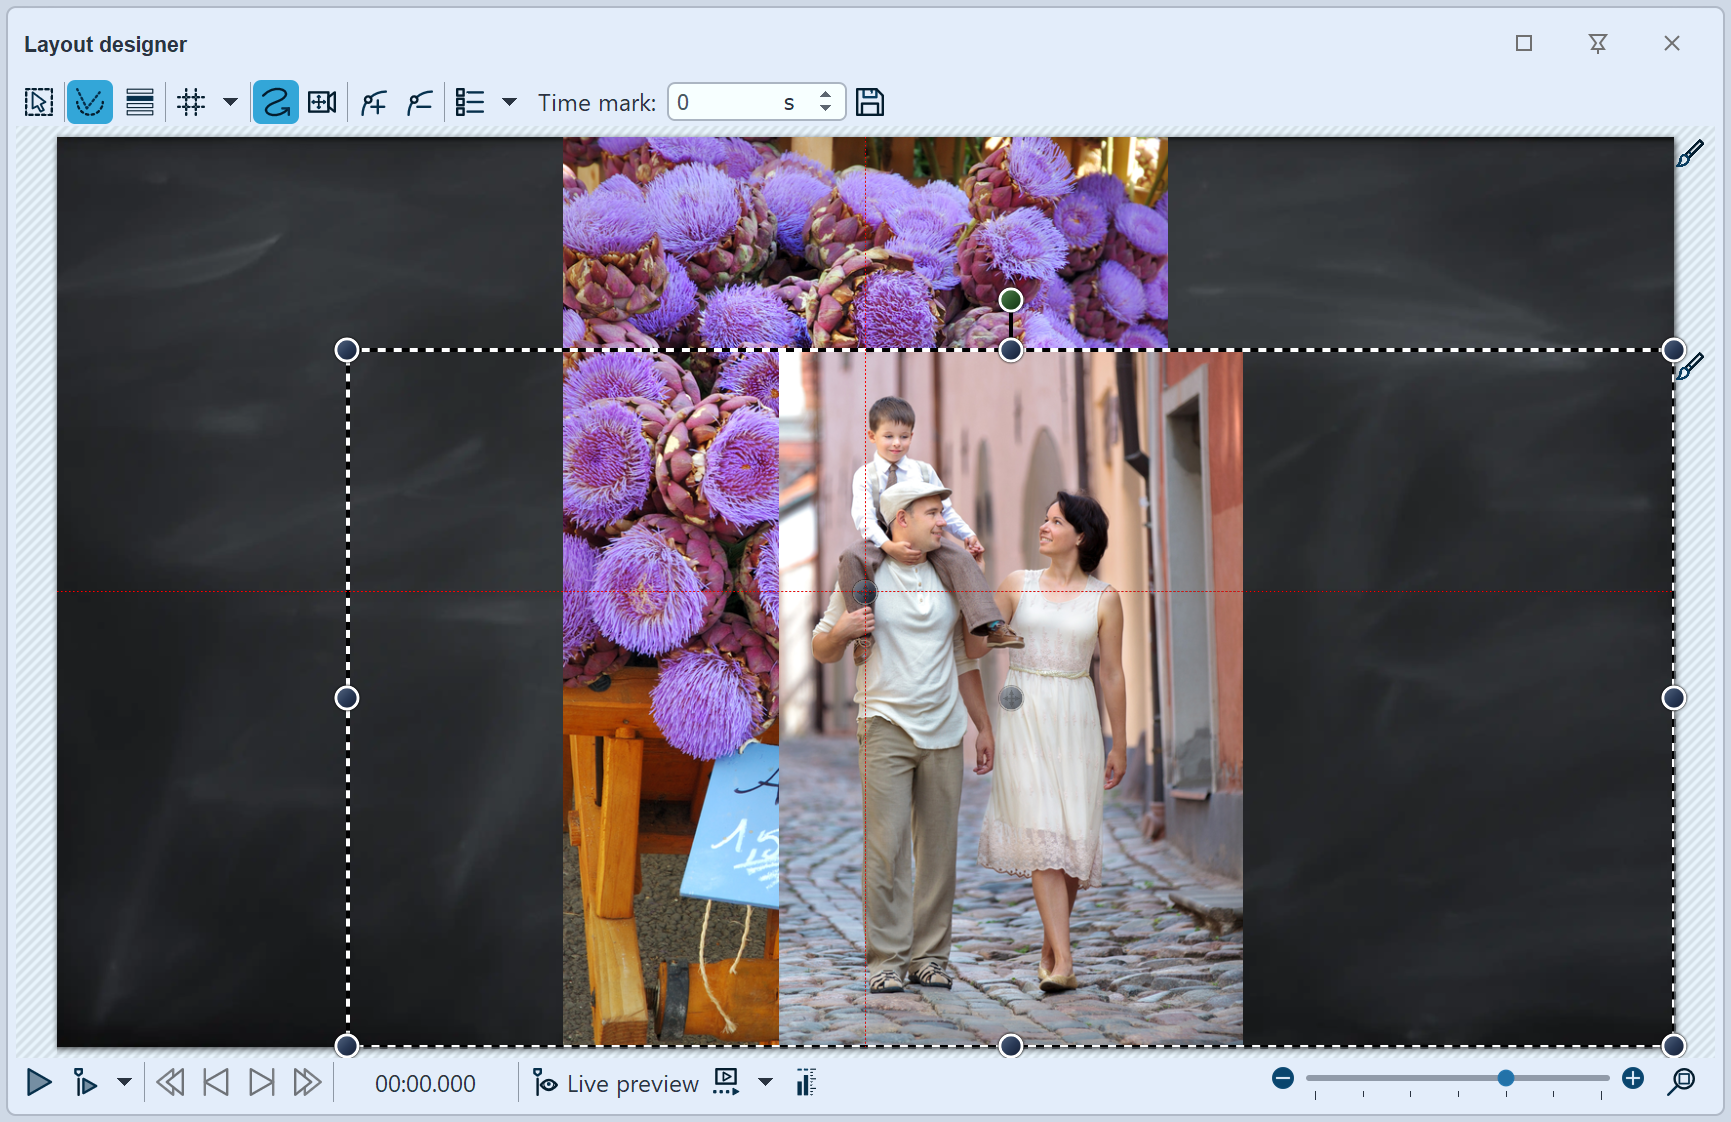The width and height of the screenshot is (1731, 1122).
Task: Toggle preview in separate window
Action: coord(726,1083)
